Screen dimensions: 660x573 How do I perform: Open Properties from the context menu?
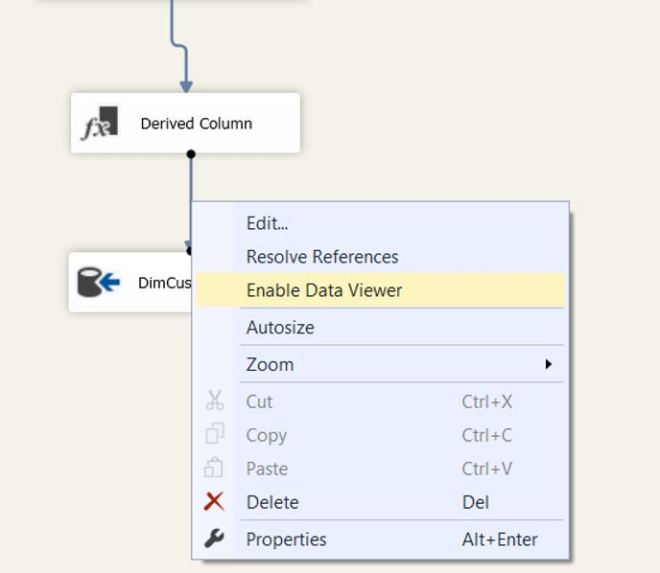tap(286, 539)
